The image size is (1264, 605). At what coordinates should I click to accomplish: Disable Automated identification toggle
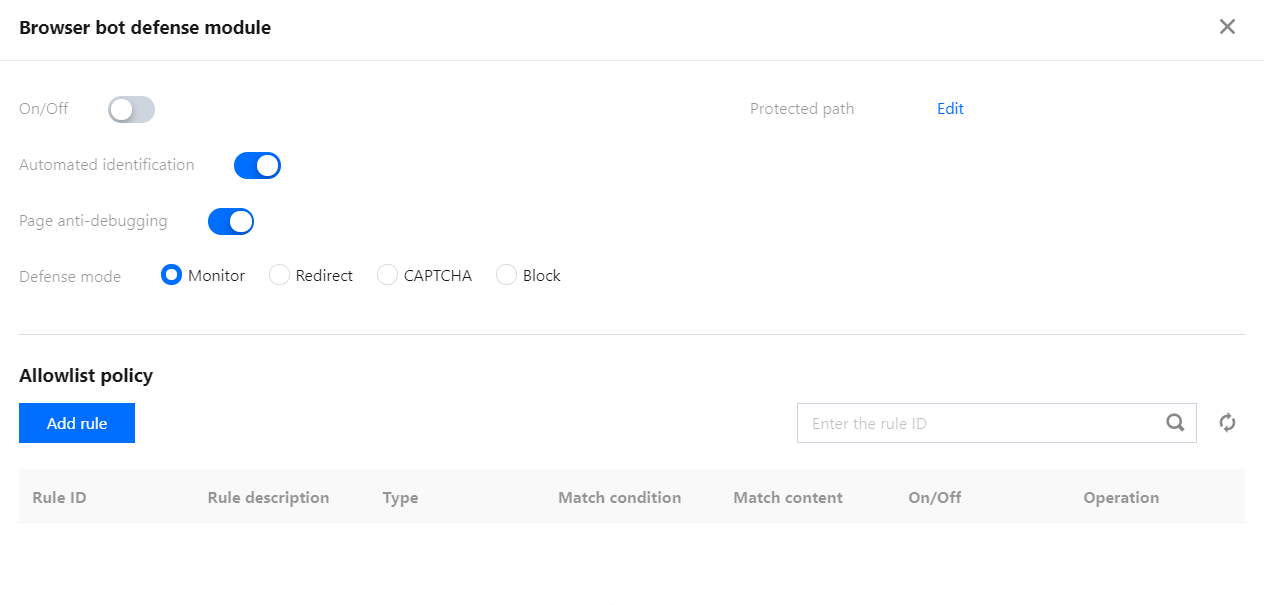[x=257, y=166]
